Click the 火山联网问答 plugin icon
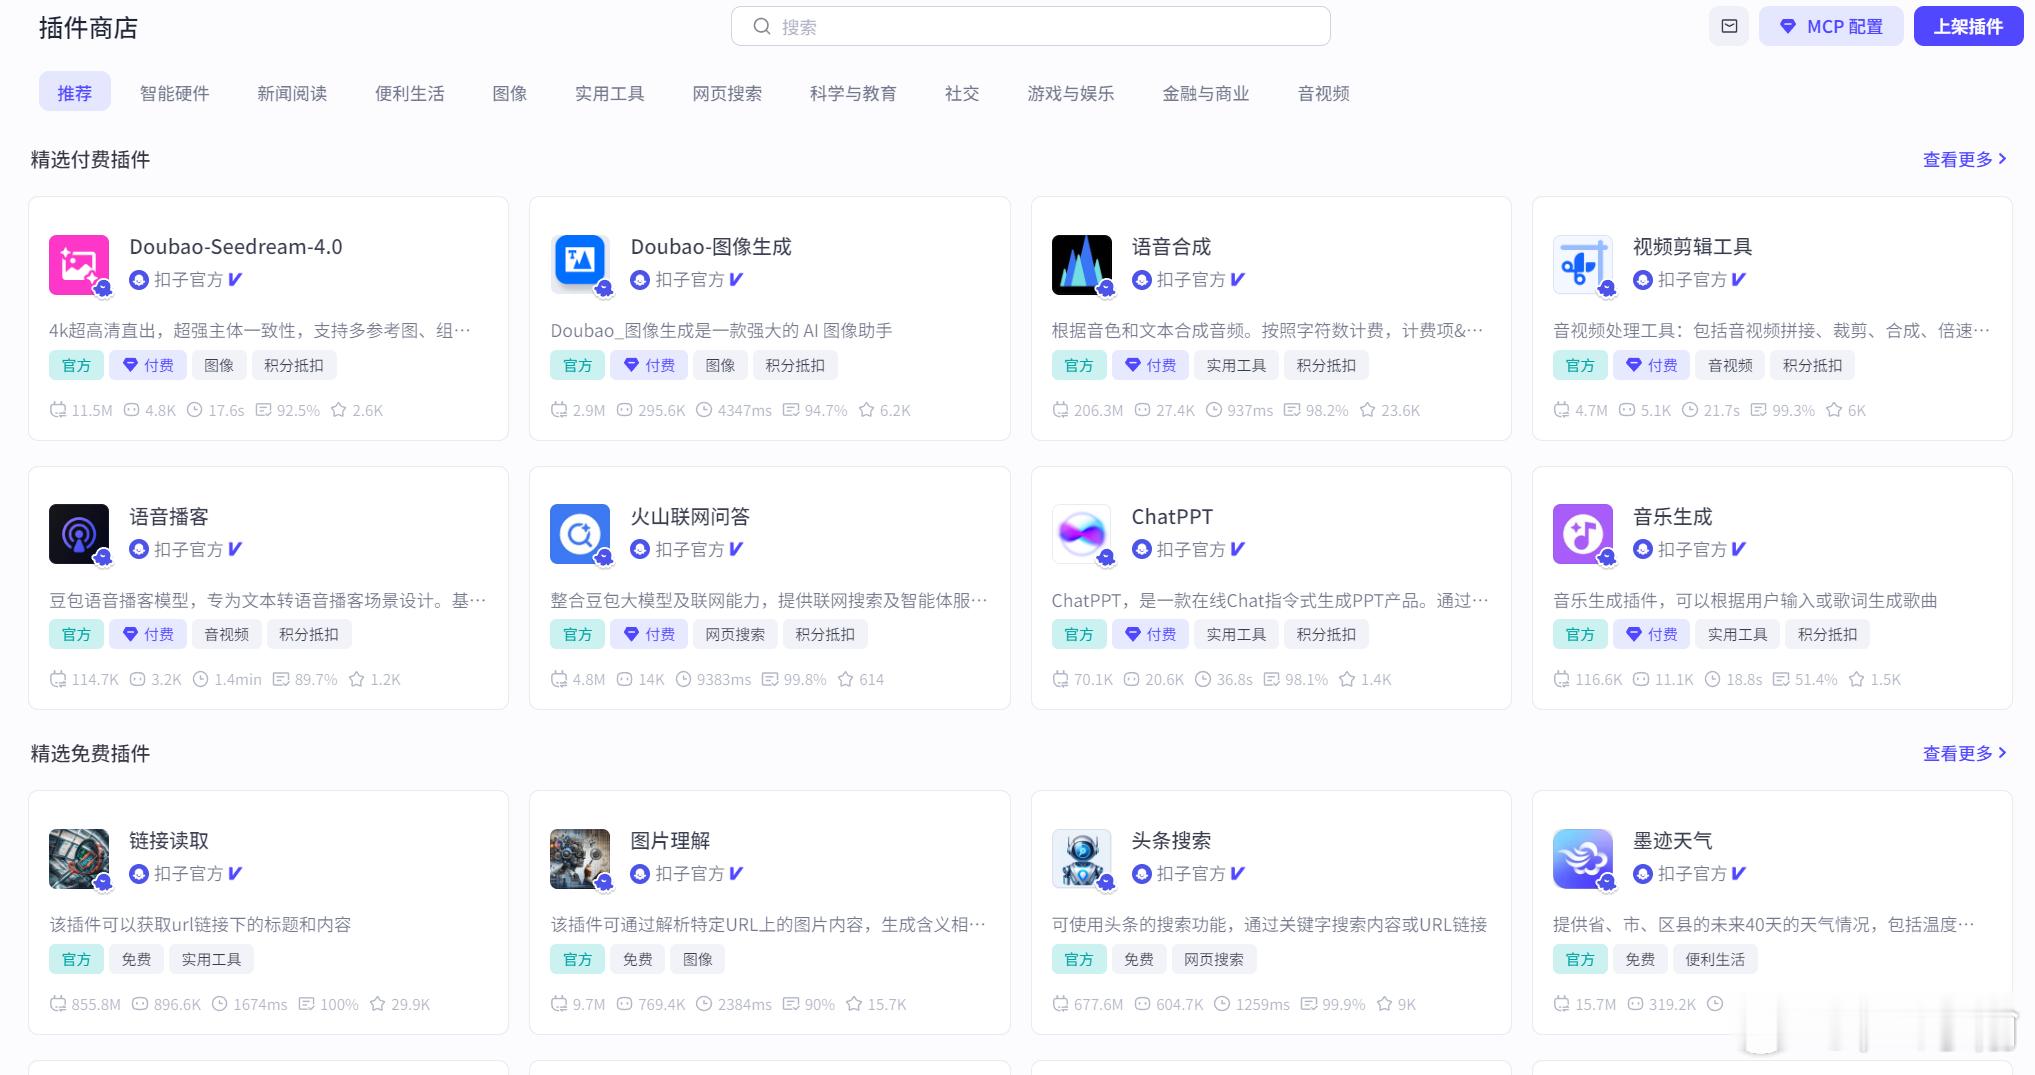Screen dimensions: 2035x1075 coord(580,534)
